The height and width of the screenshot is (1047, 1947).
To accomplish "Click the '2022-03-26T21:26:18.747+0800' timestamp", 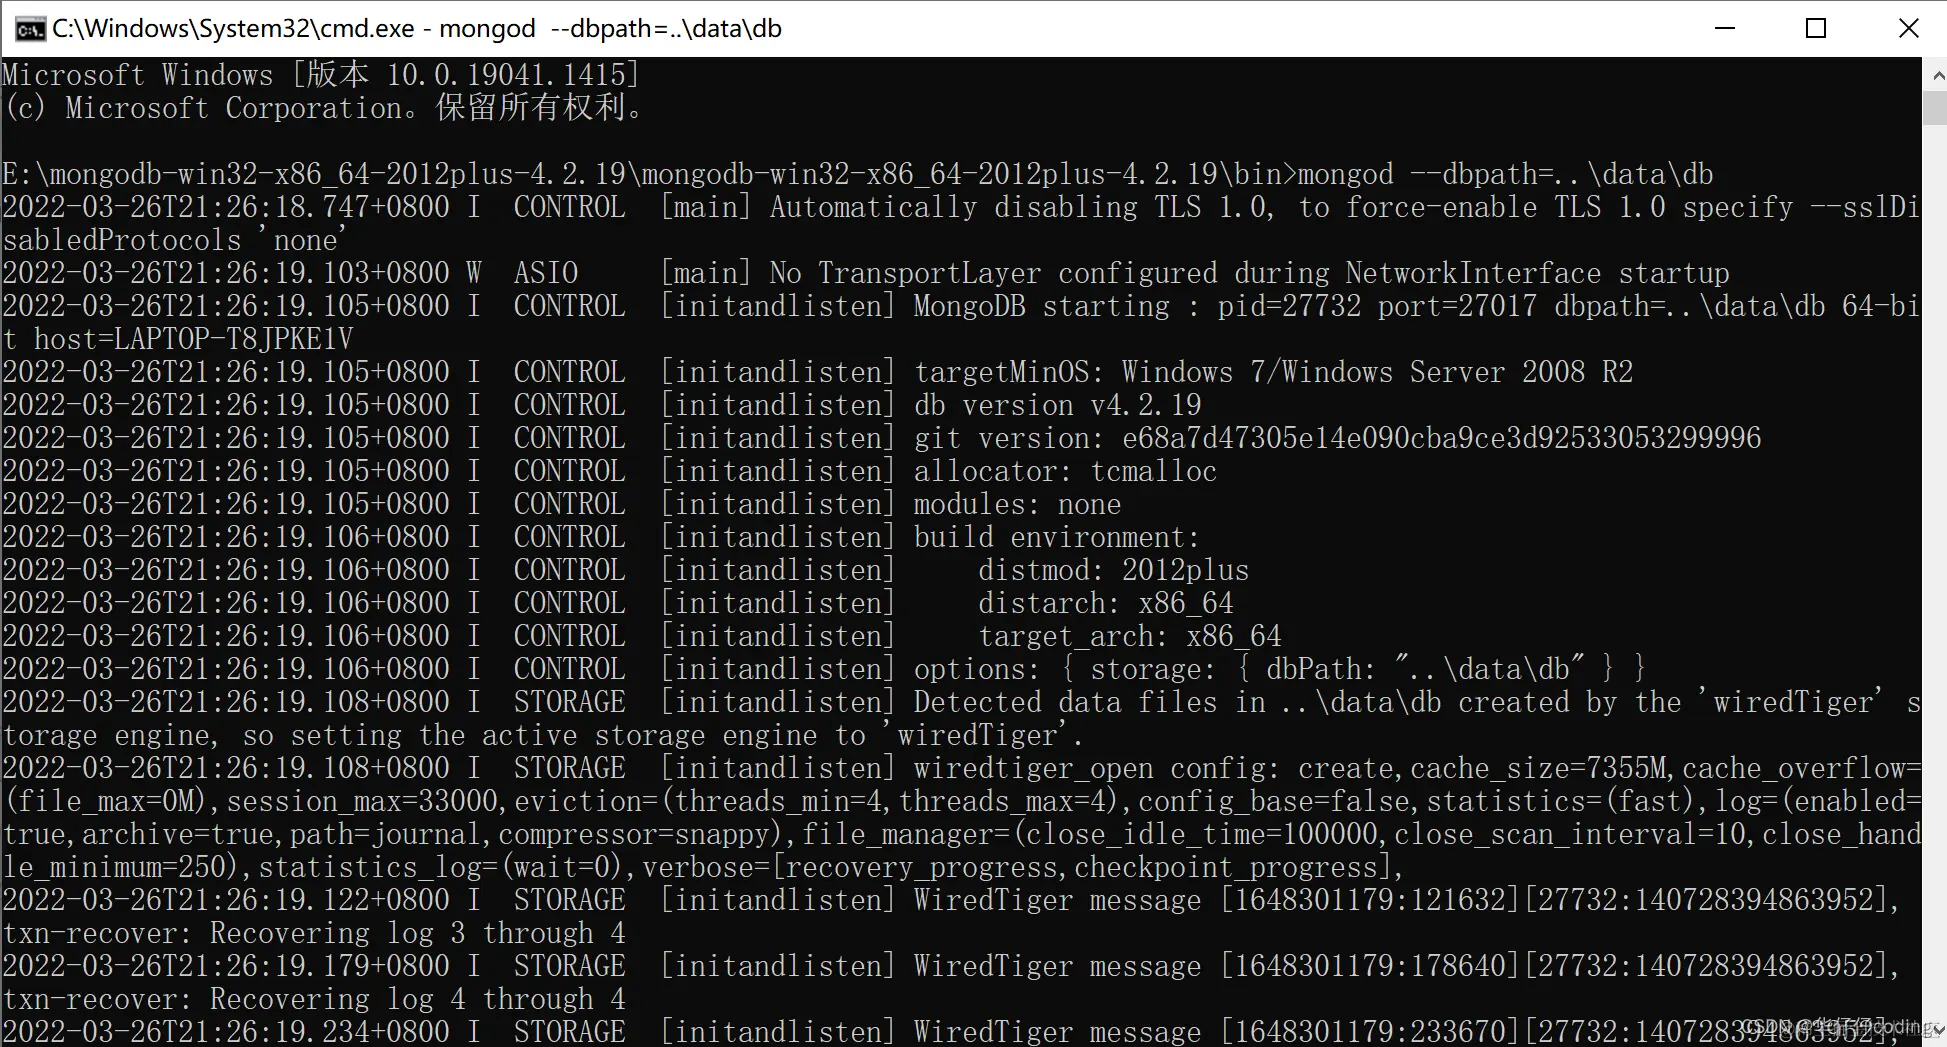I will [226, 207].
